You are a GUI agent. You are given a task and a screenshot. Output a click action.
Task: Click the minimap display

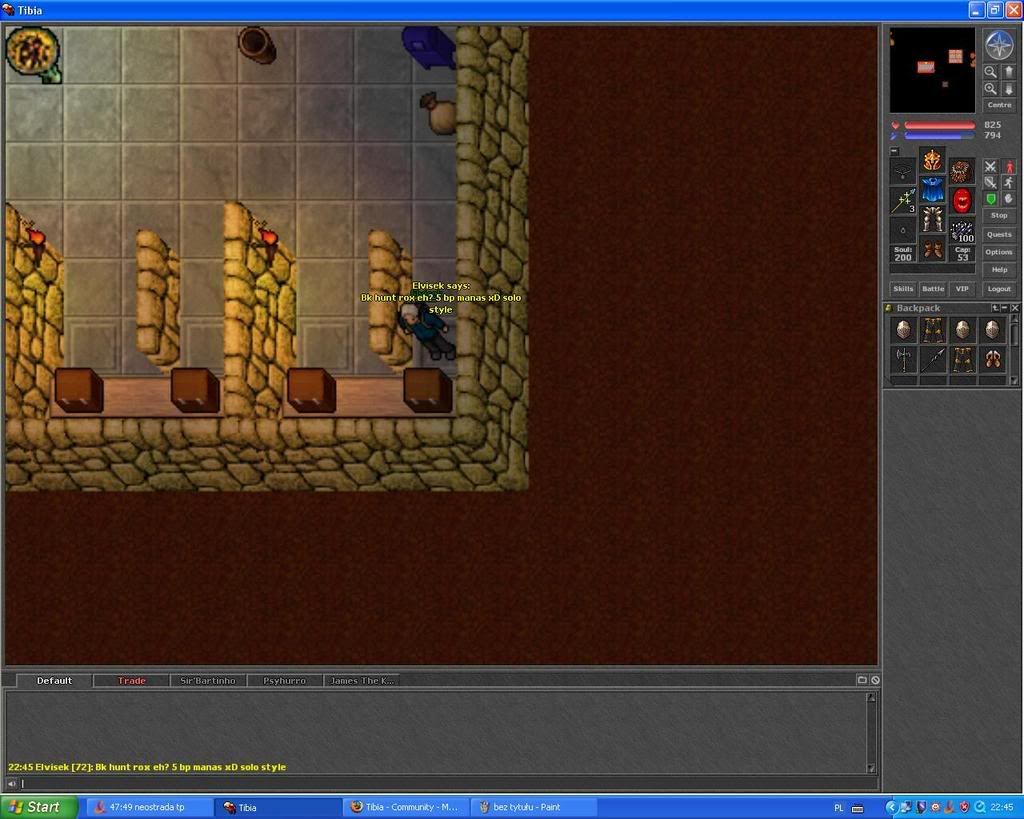coord(933,70)
